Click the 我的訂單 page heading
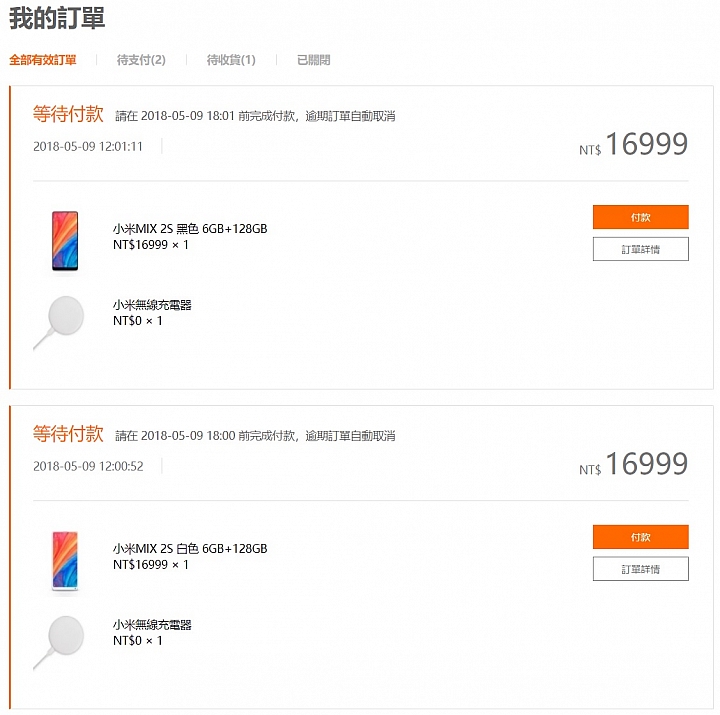This screenshot has height=715, width=720. coord(57,18)
